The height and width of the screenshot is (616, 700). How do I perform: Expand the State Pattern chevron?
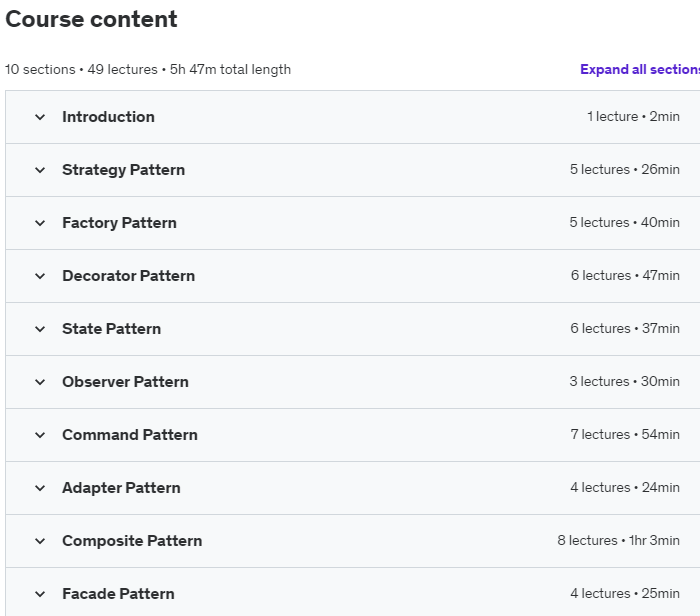tap(40, 329)
